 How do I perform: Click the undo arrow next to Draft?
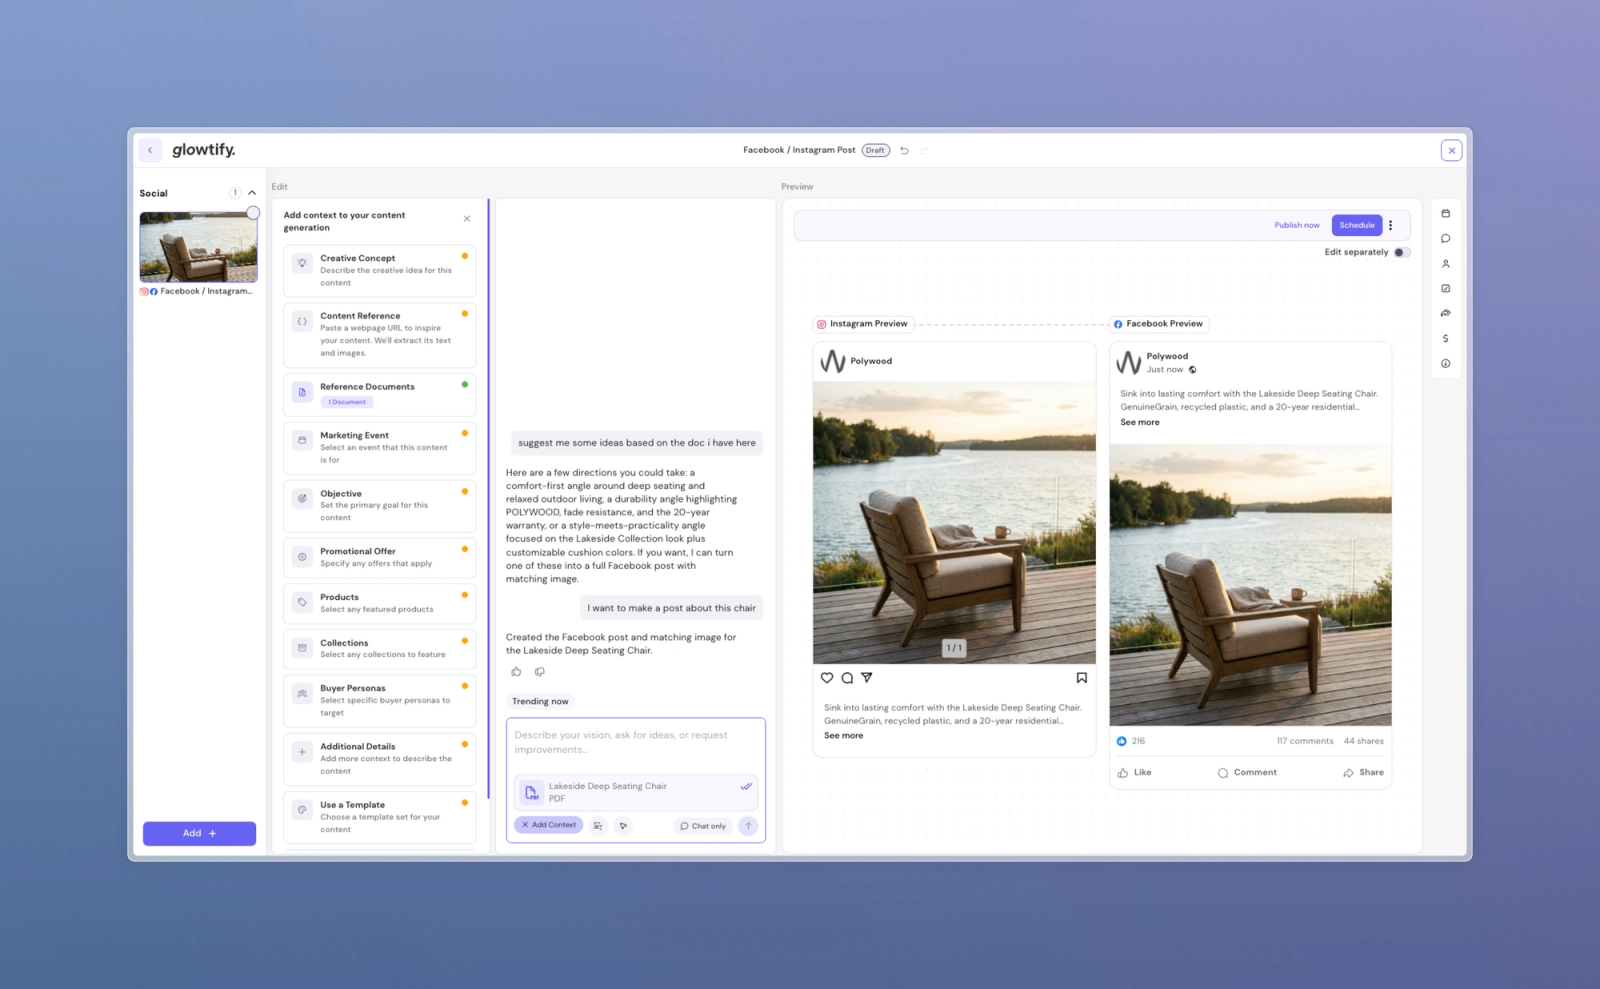tap(904, 150)
